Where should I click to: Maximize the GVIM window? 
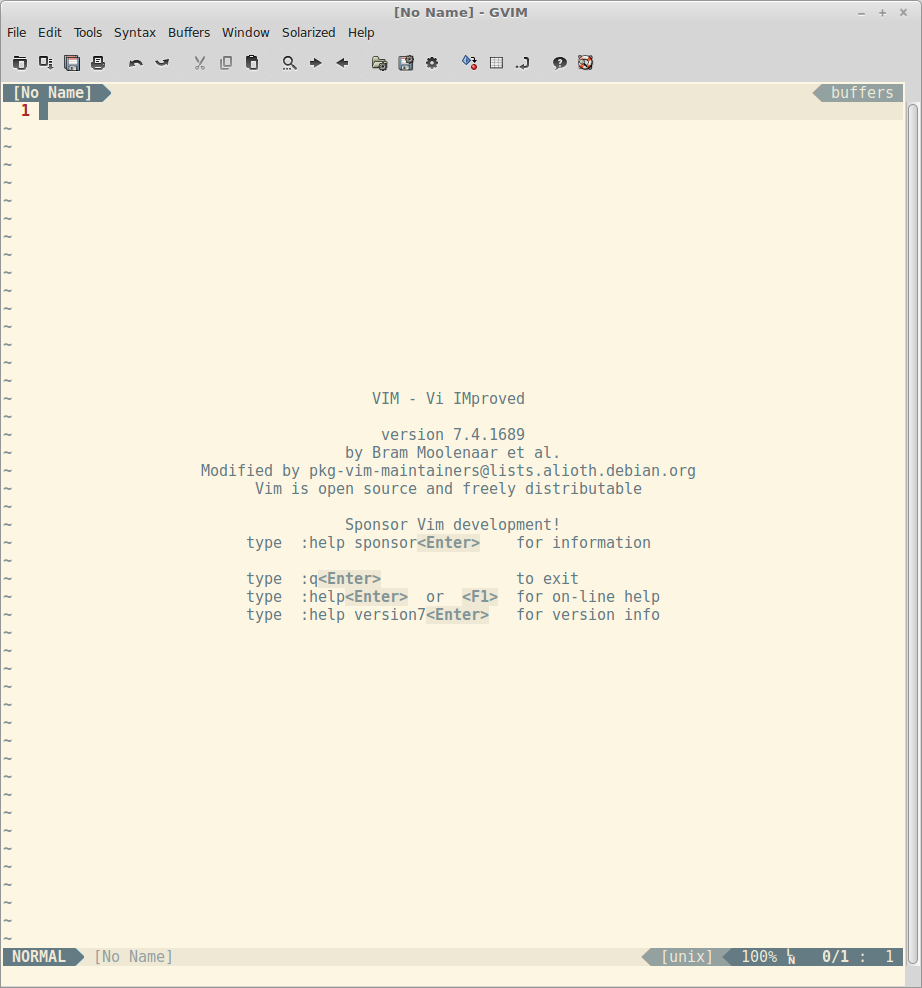point(882,13)
